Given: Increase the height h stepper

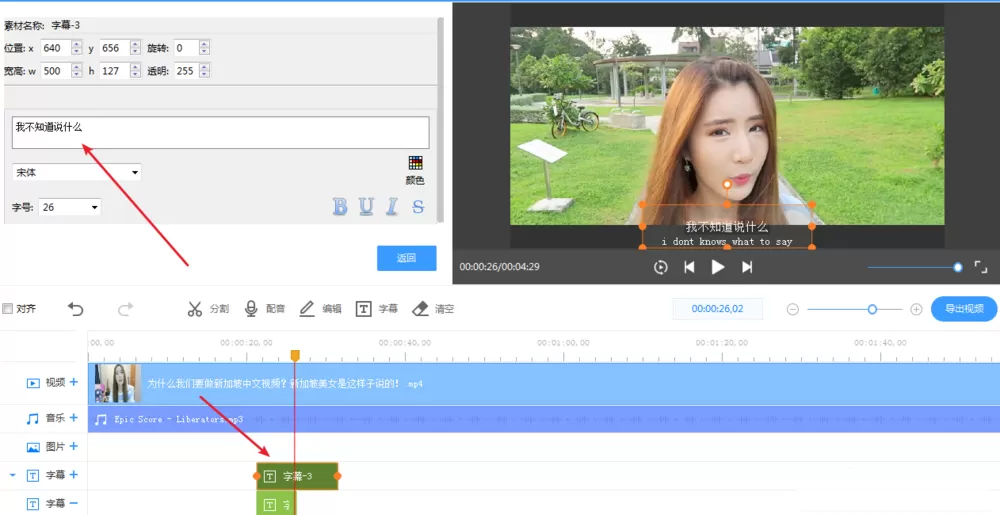Looking at the screenshot, I should [x=135, y=67].
